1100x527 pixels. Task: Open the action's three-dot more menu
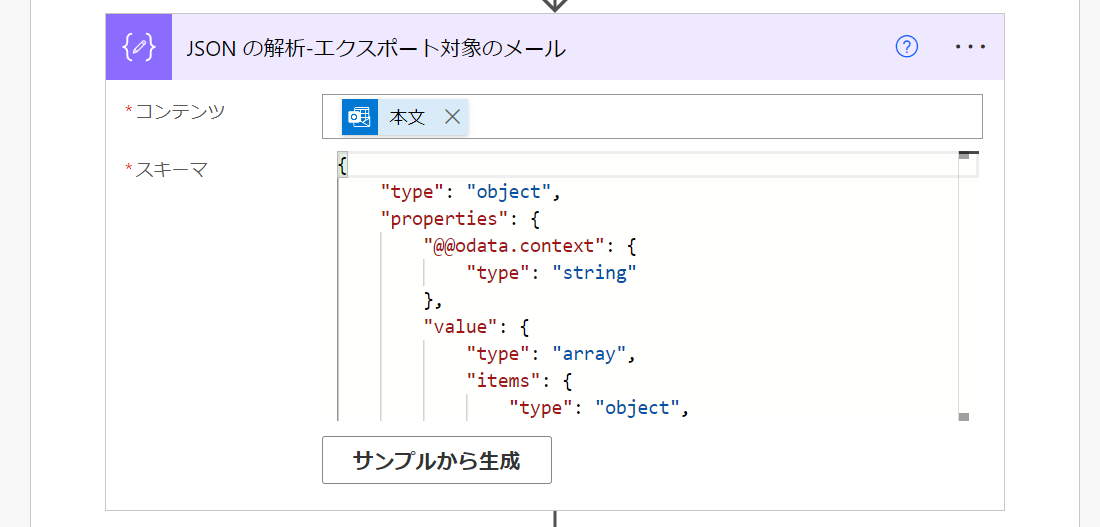pos(971,47)
